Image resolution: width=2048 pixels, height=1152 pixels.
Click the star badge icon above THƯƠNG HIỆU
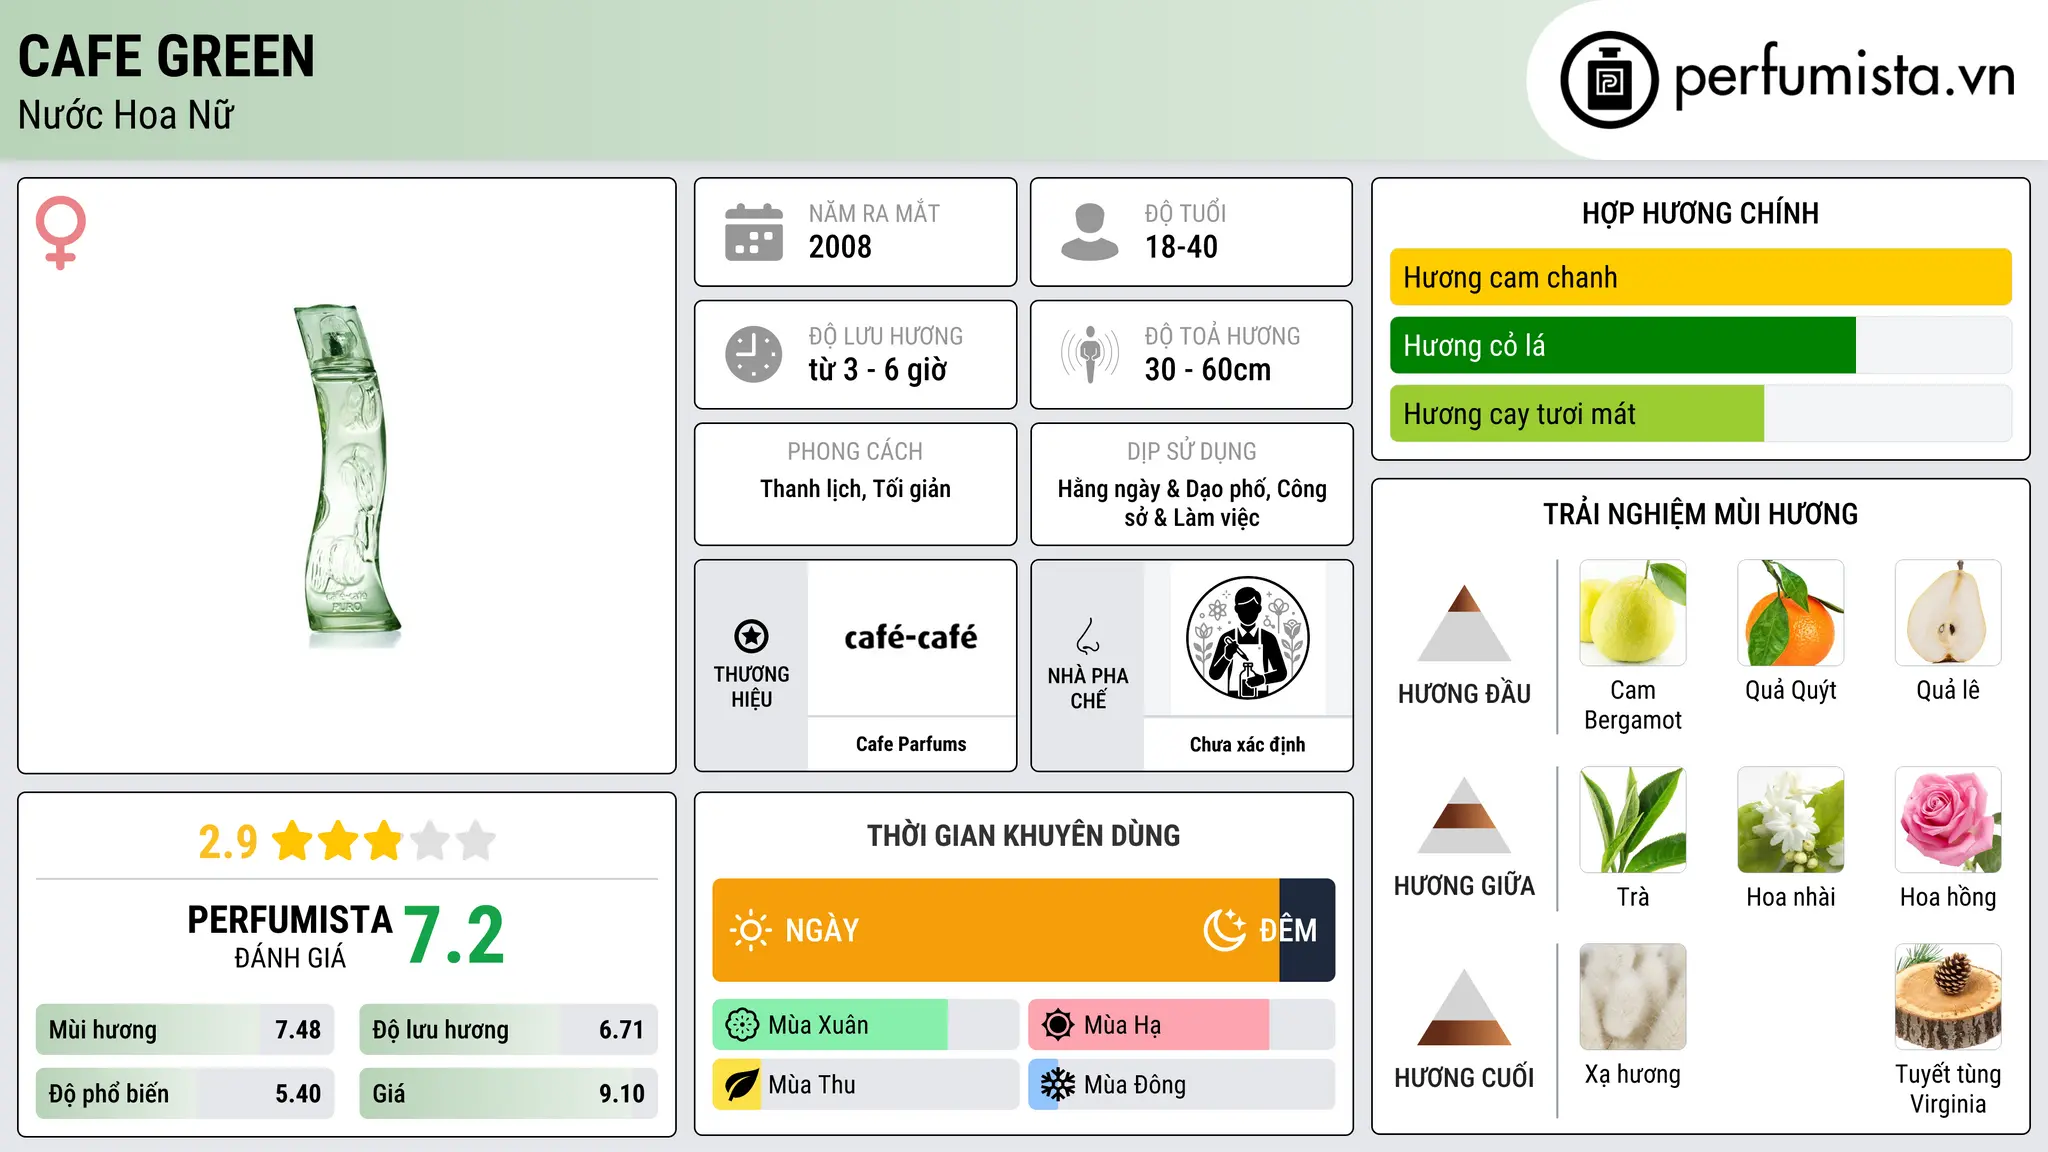click(x=751, y=636)
